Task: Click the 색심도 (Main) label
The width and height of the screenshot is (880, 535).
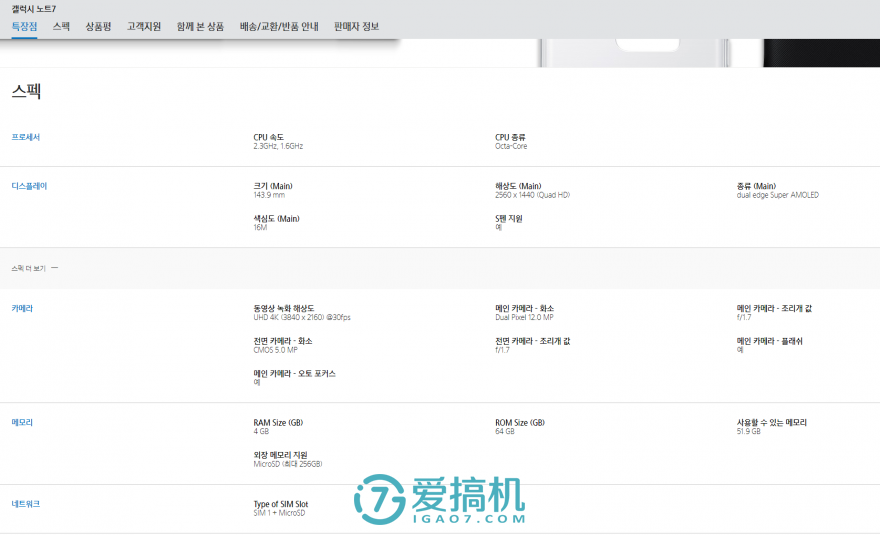Action: click(276, 218)
